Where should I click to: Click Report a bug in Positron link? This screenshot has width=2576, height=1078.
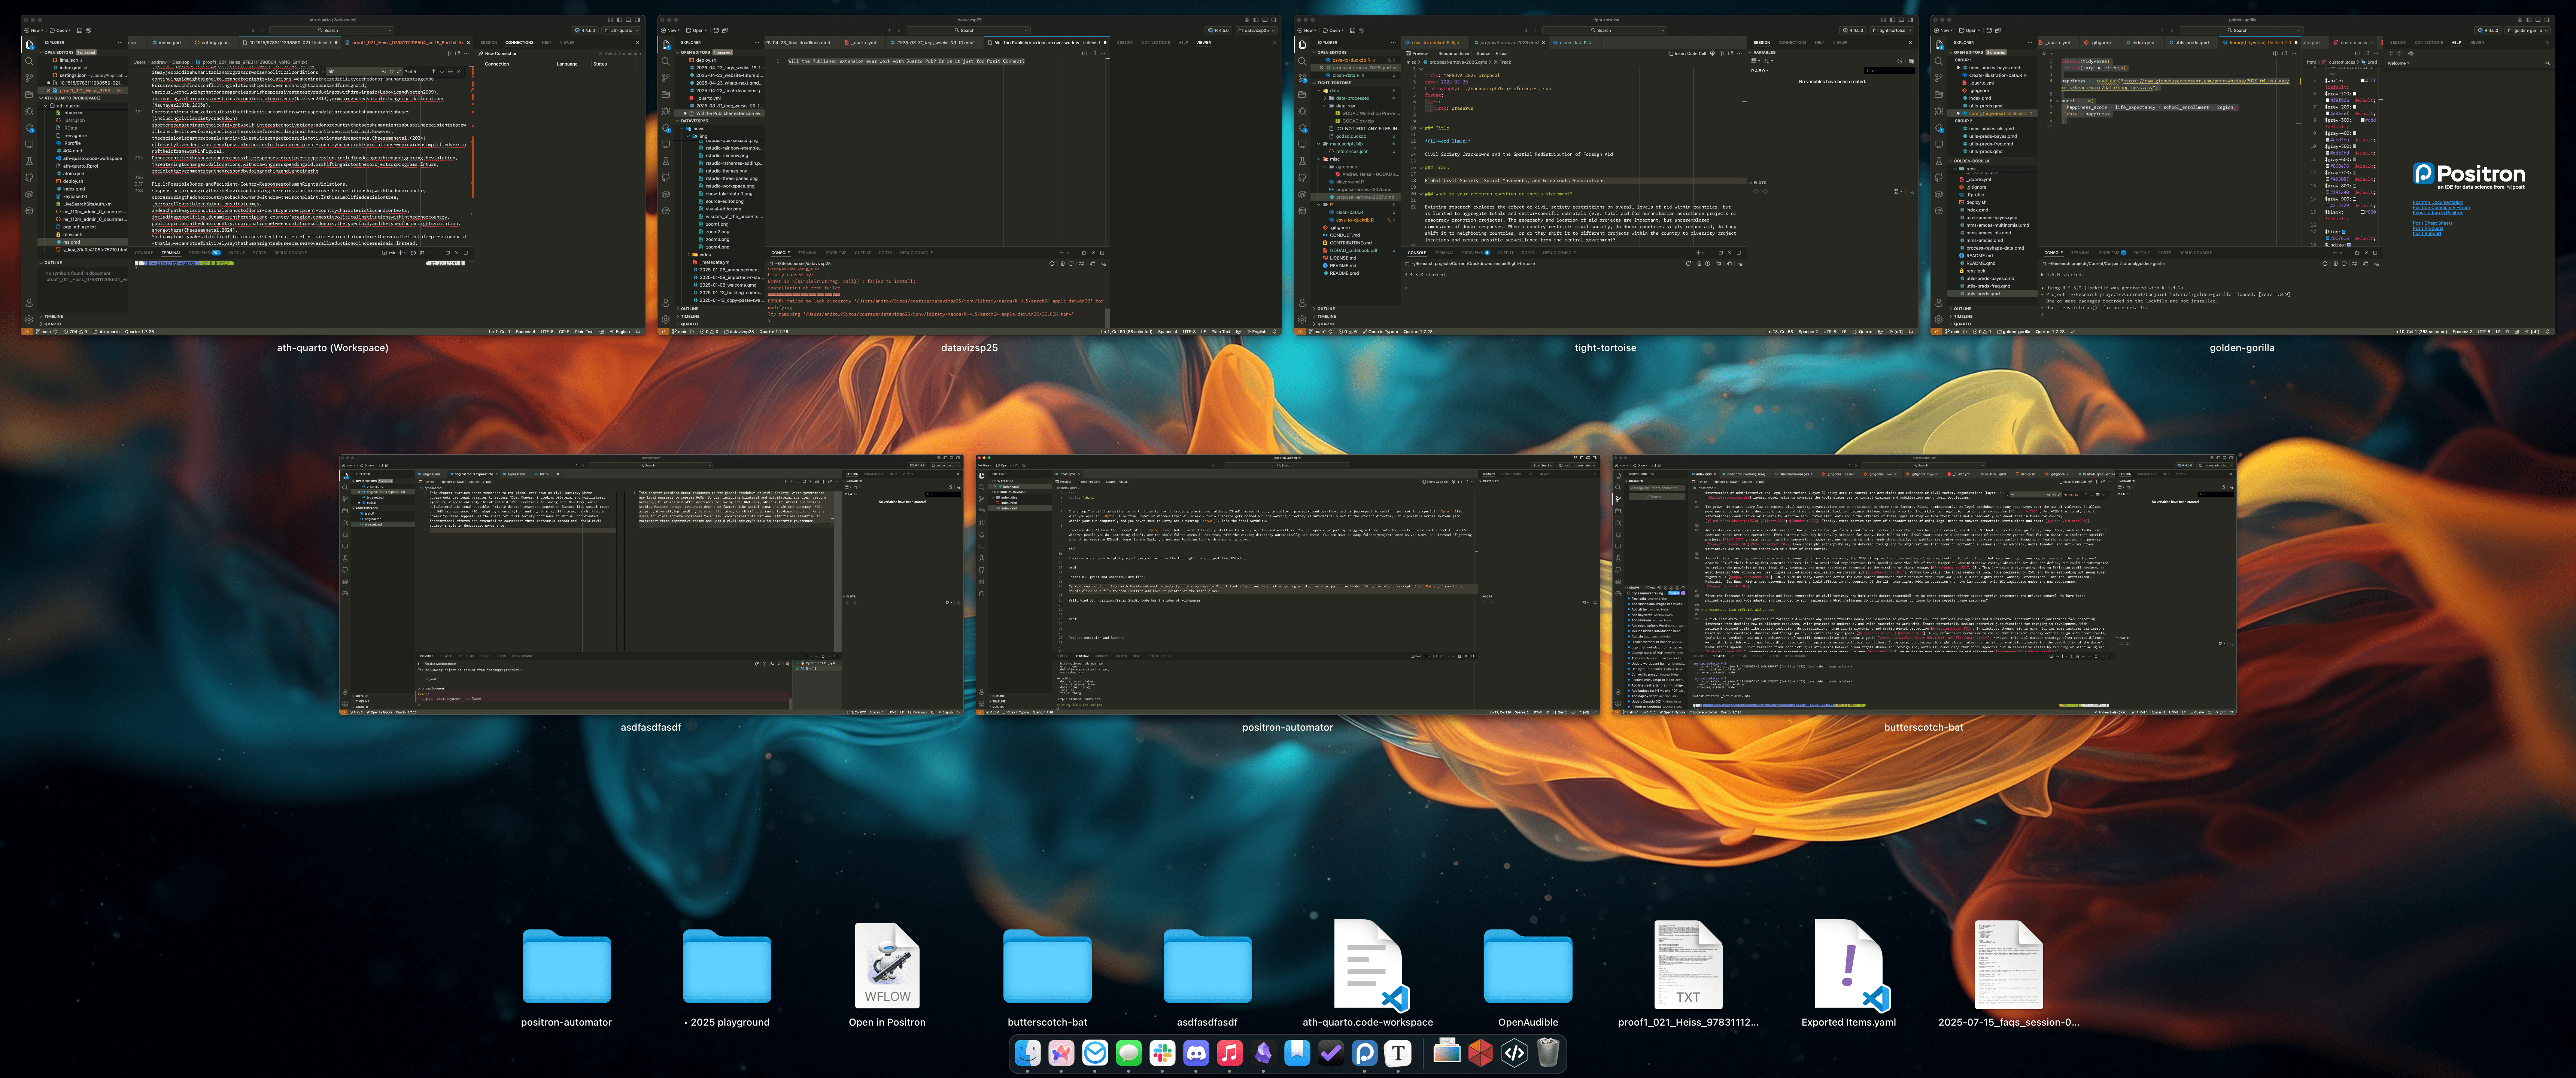(2438, 213)
